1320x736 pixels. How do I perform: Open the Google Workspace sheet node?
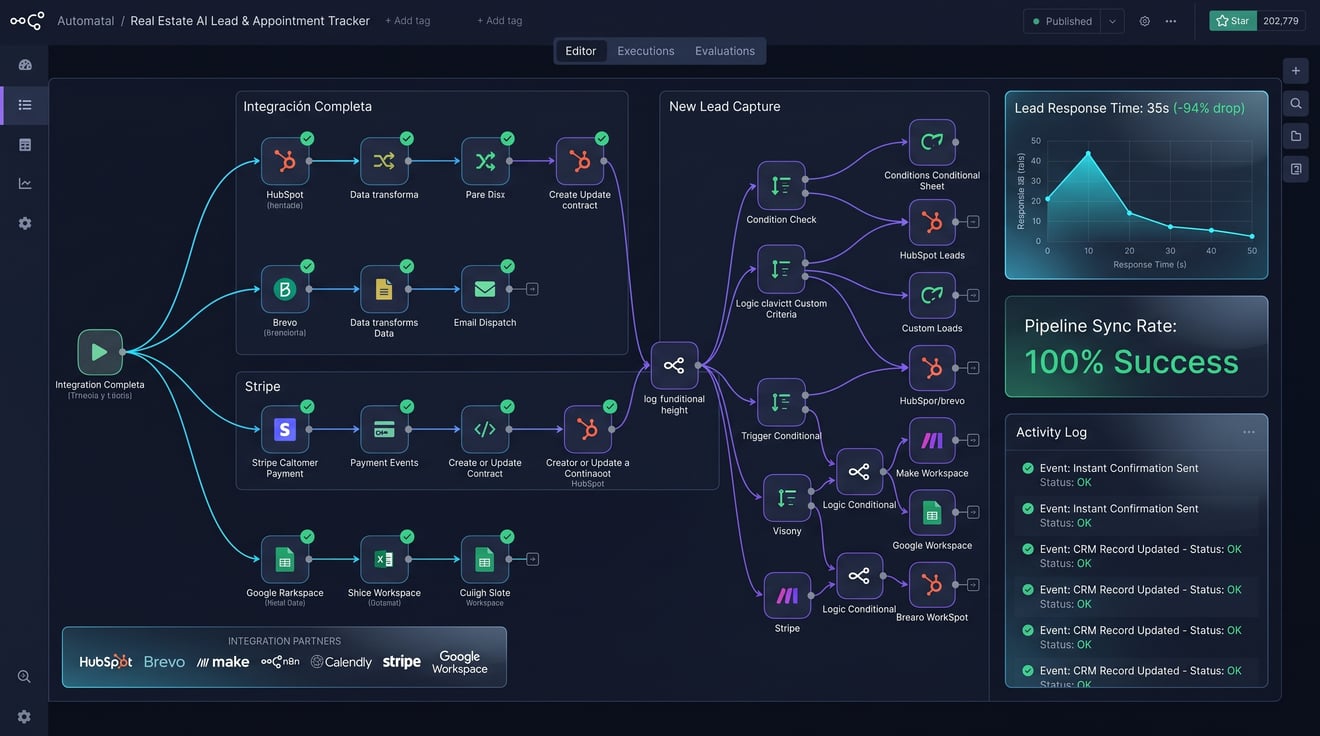932,512
